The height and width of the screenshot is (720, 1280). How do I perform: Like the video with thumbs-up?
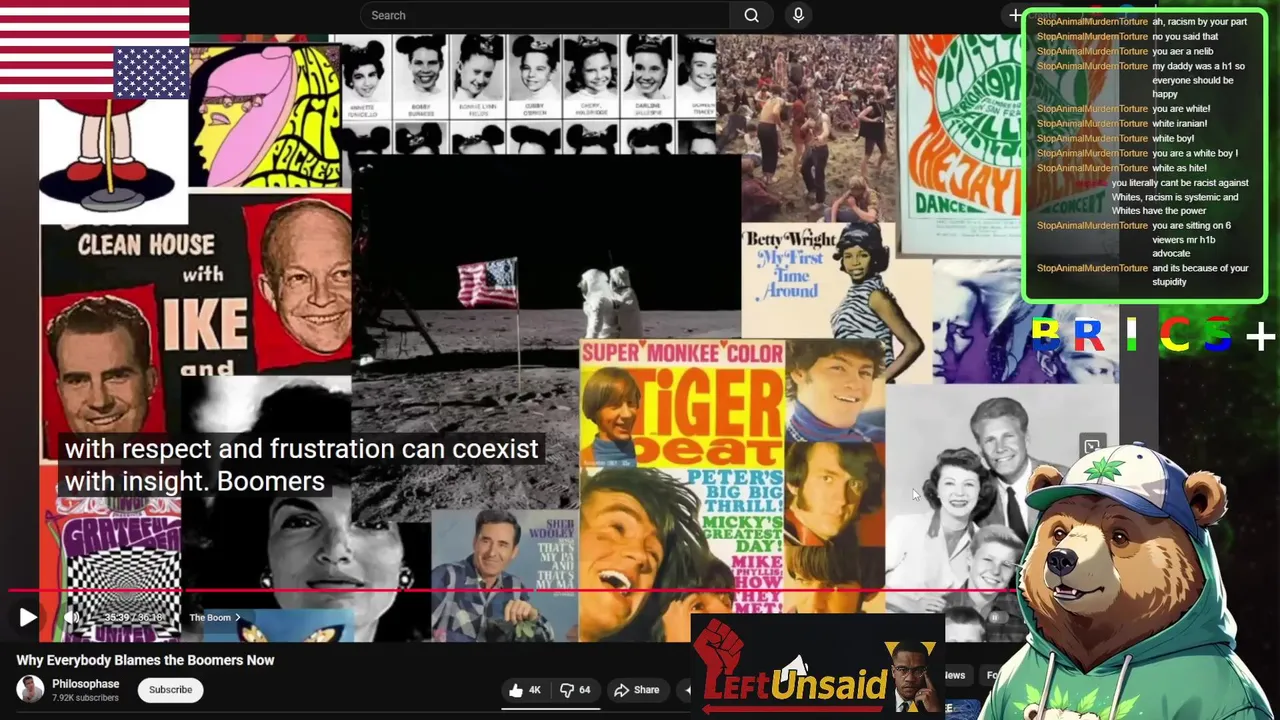[524, 690]
